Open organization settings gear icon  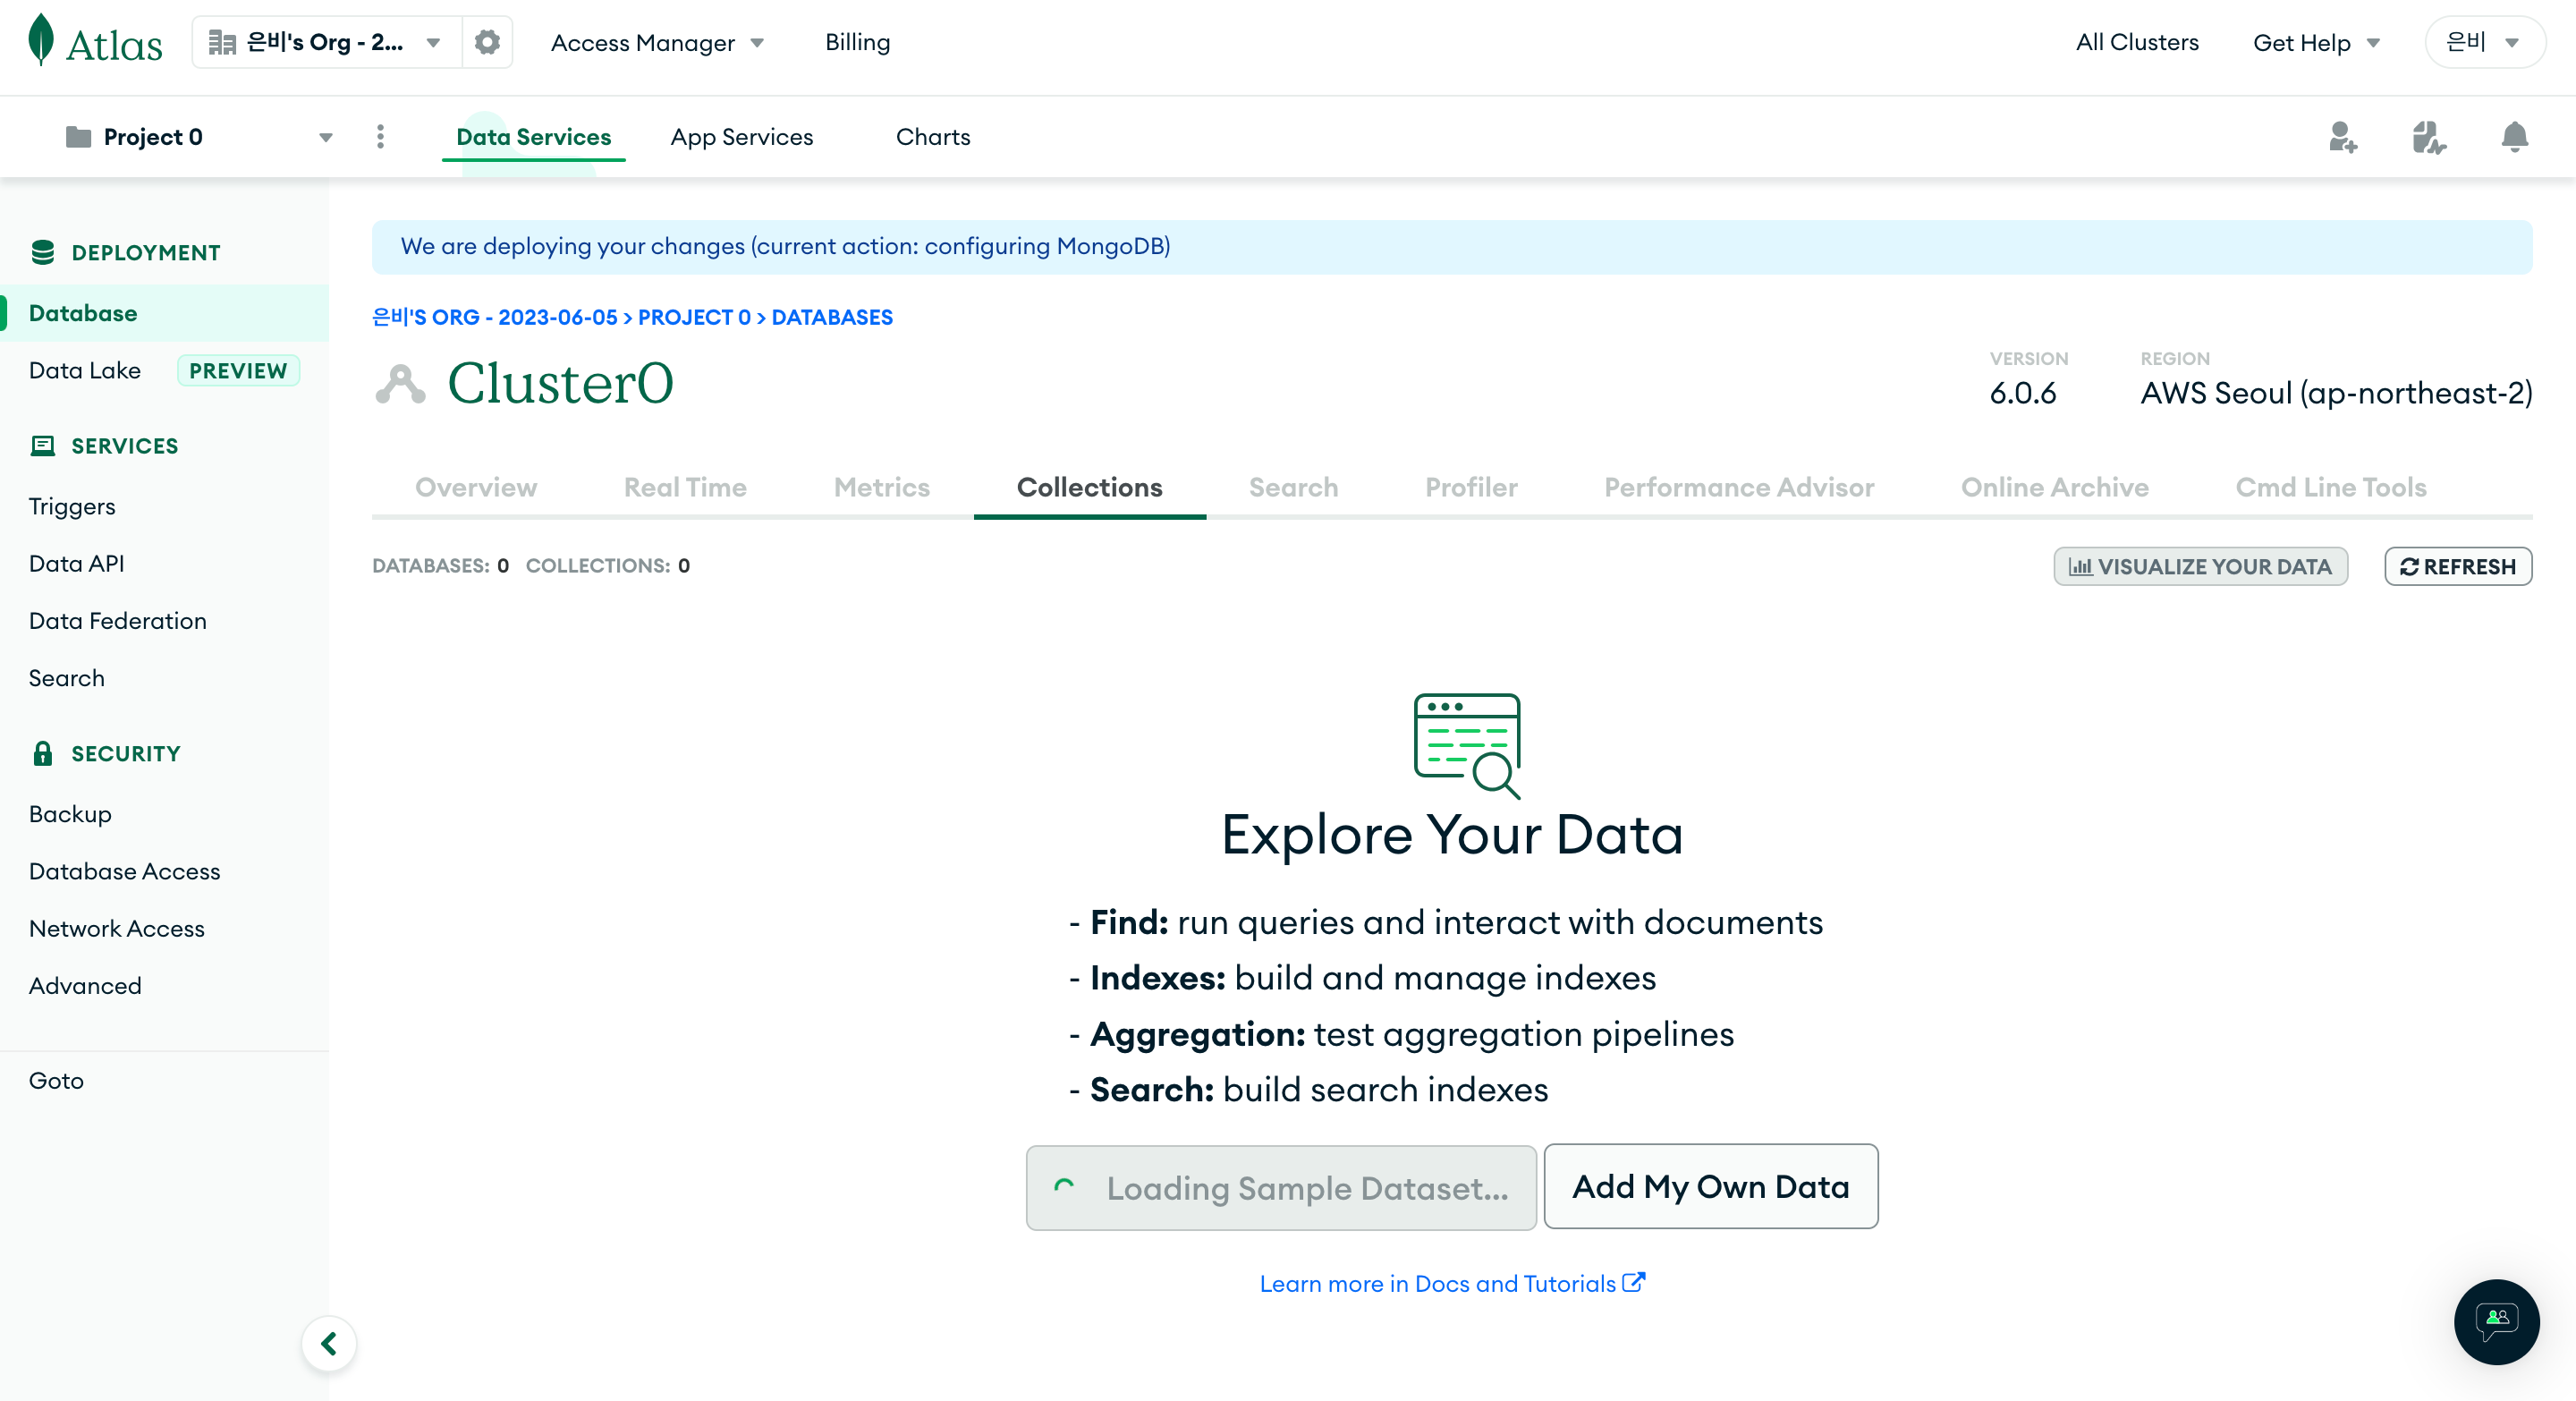point(487,42)
